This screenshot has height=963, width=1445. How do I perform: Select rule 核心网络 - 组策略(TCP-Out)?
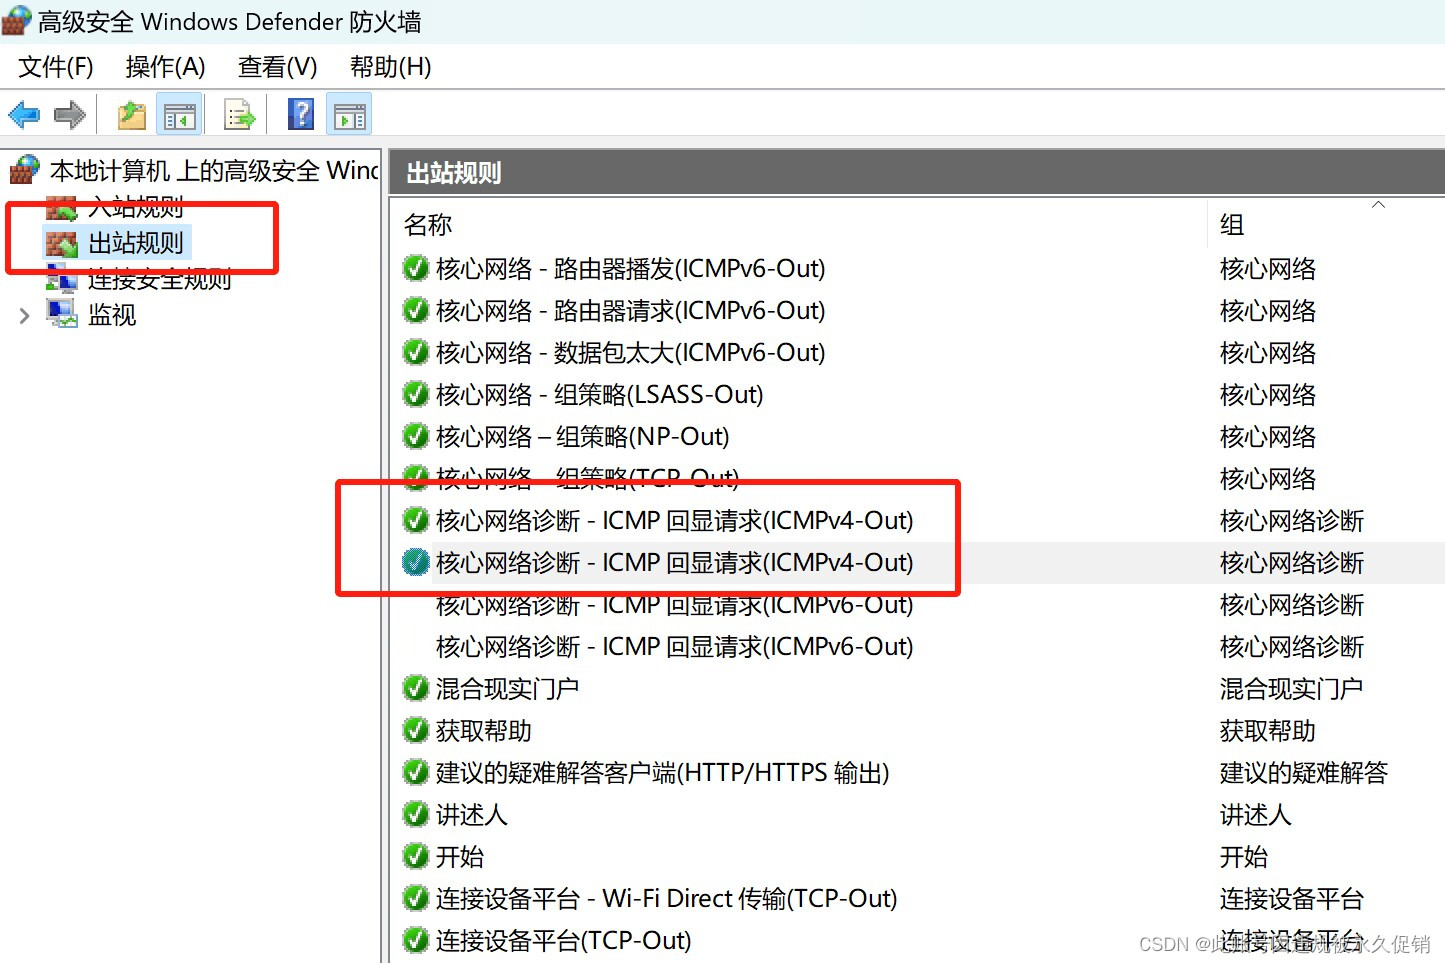pyautogui.click(x=587, y=478)
